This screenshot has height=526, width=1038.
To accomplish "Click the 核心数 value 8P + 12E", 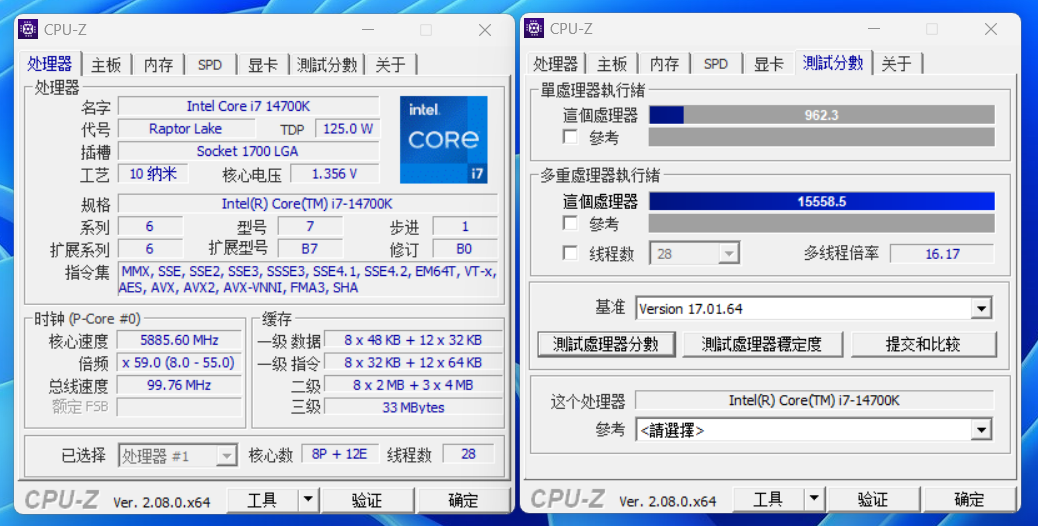I will pos(340,454).
